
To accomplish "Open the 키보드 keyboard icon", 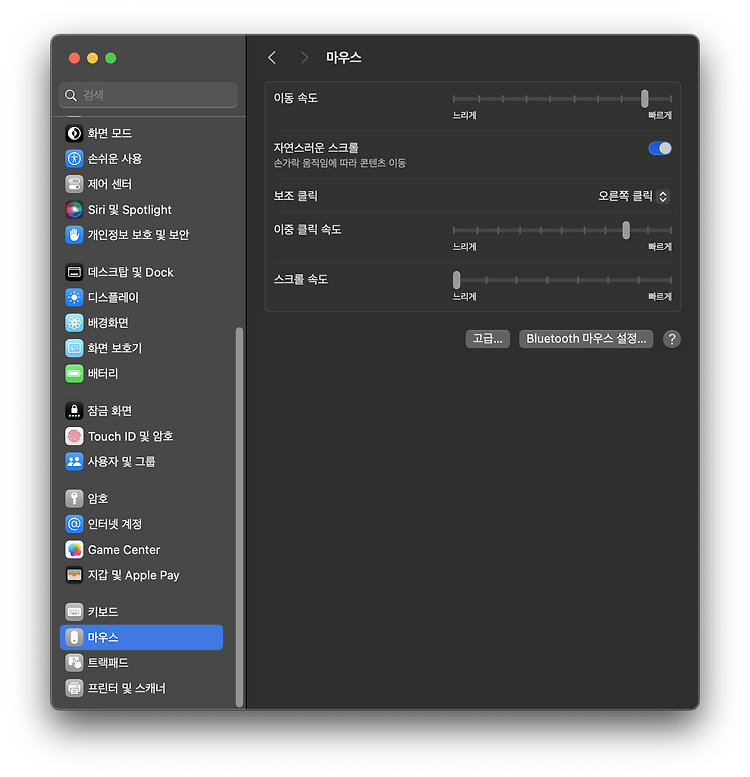I will click(x=74, y=612).
